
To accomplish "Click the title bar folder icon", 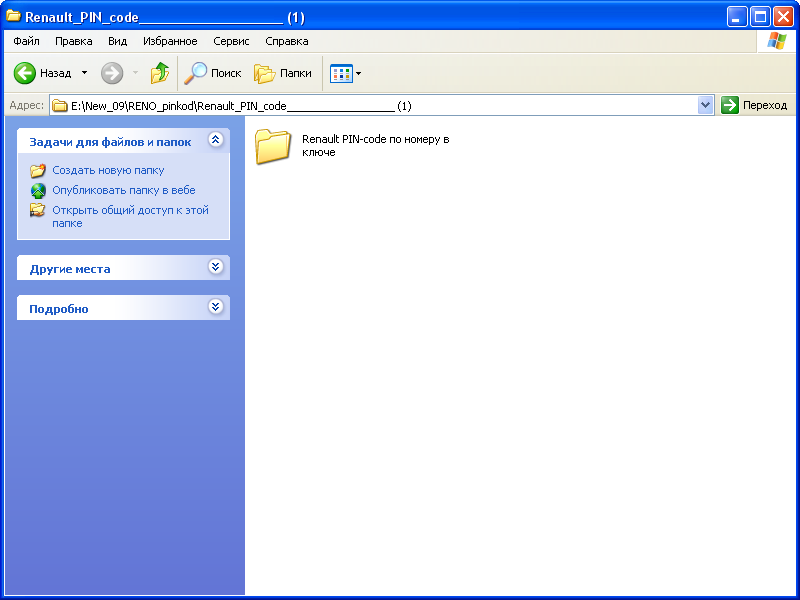I will 13,16.
